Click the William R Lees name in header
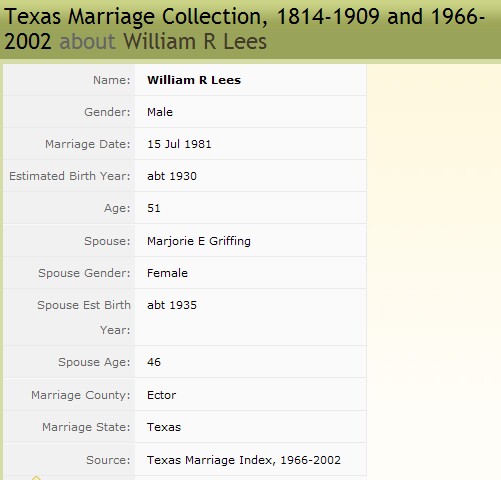501x480 pixels. tap(195, 41)
